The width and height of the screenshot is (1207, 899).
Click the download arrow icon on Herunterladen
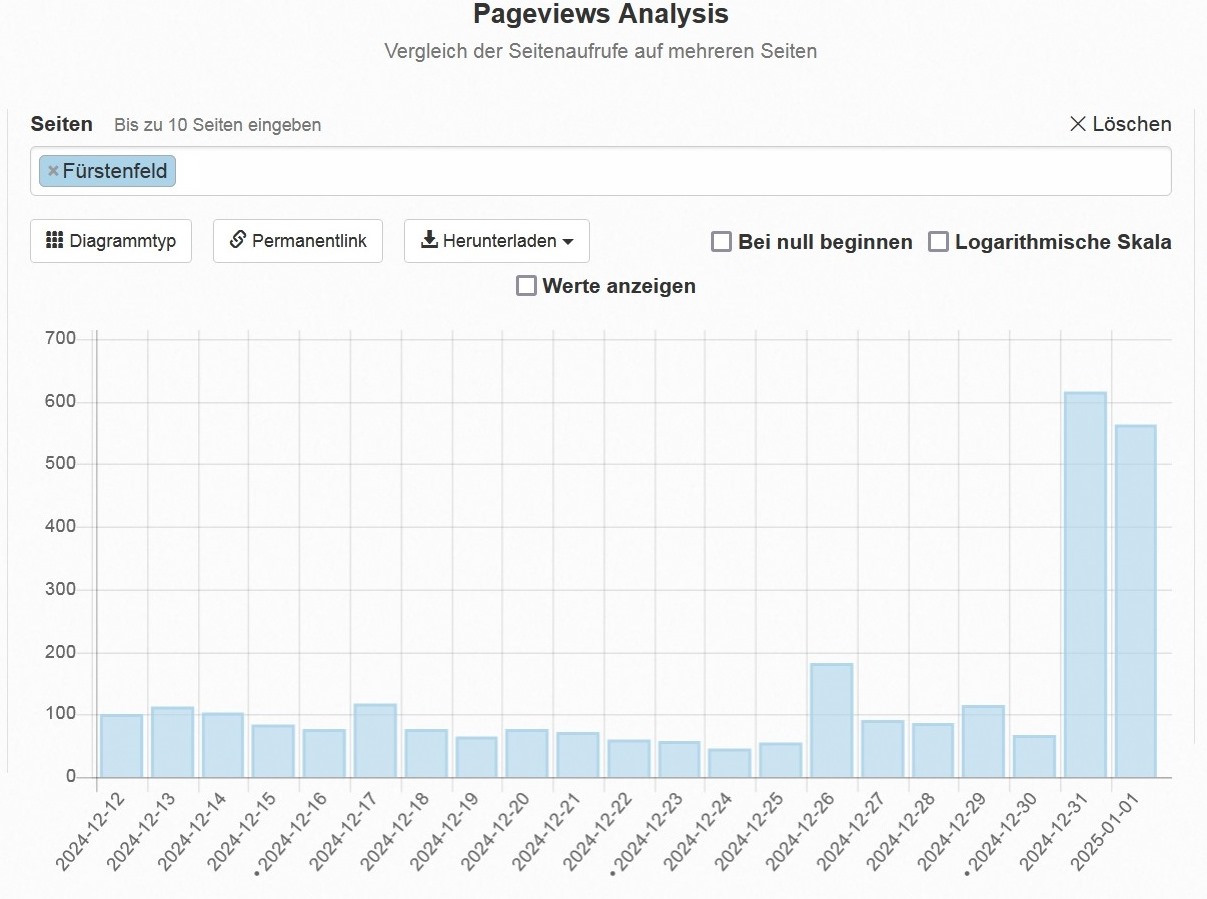(x=429, y=241)
